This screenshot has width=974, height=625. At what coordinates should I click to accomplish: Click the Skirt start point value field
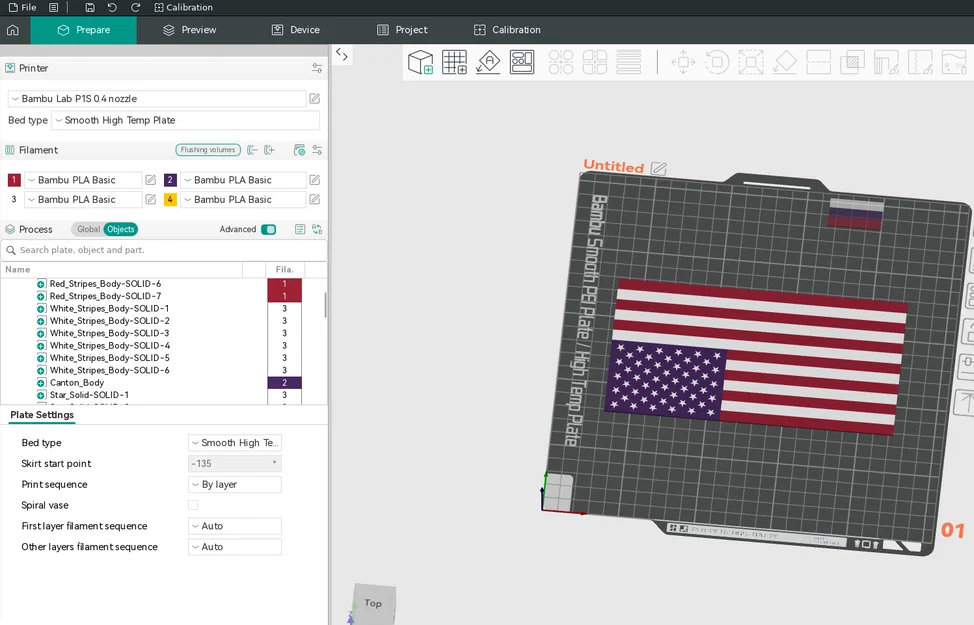[235, 463]
